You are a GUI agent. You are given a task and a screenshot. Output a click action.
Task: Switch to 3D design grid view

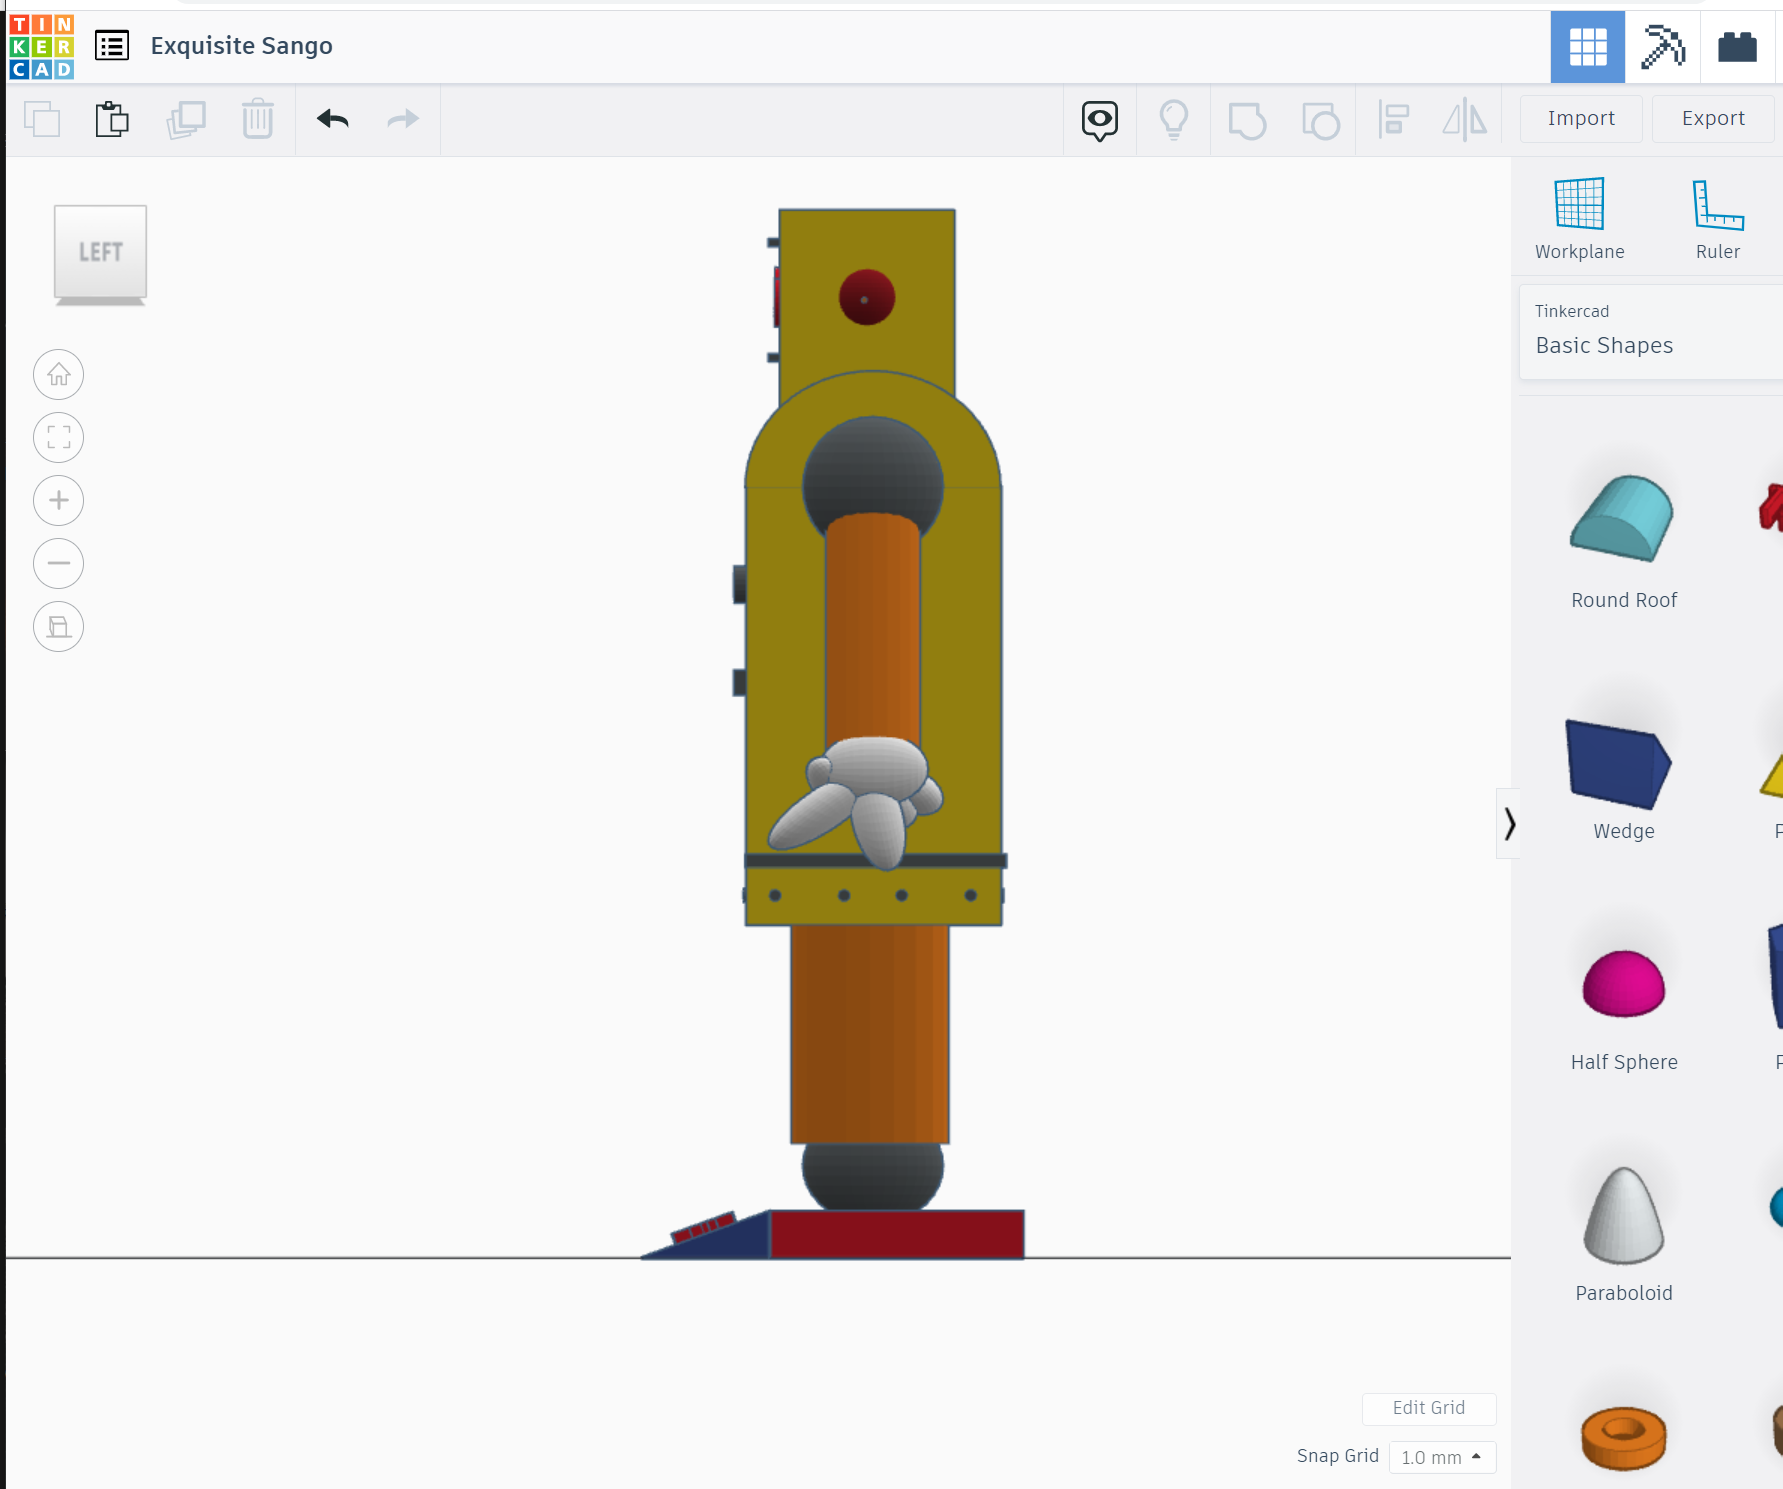tap(1588, 47)
